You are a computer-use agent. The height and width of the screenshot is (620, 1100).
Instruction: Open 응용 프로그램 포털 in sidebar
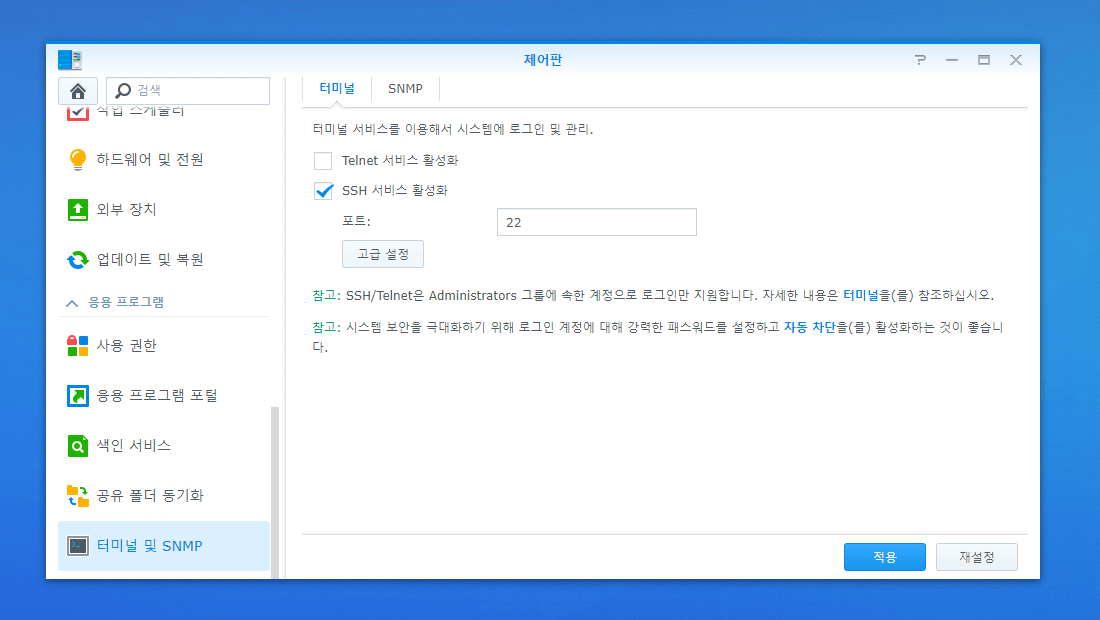click(x=163, y=396)
